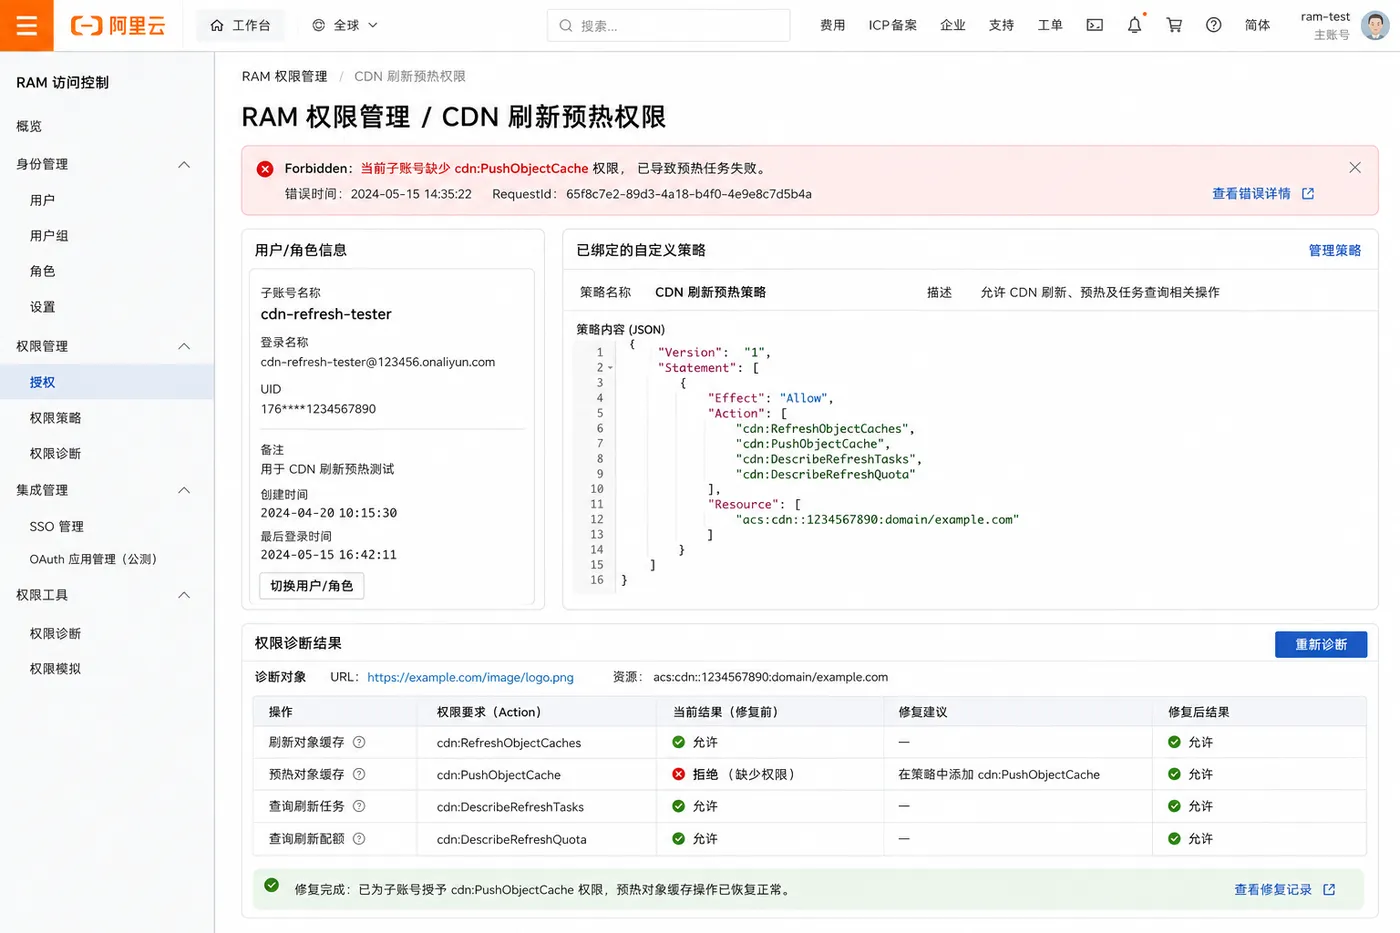Click 查看错误详情 link
1400x933 pixels.
[1251, 194]
